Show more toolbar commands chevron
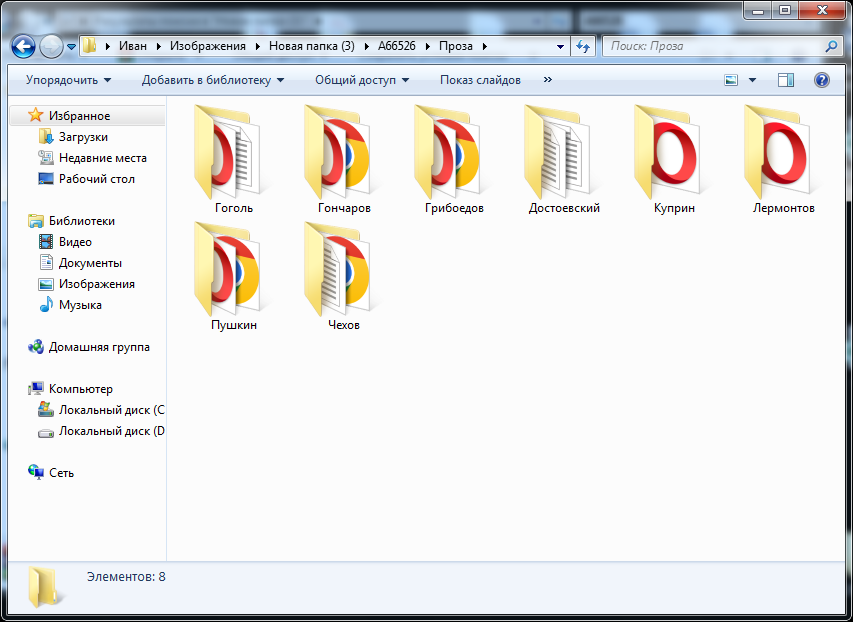This screenshot has height=622, width=853. coord(547,79)
